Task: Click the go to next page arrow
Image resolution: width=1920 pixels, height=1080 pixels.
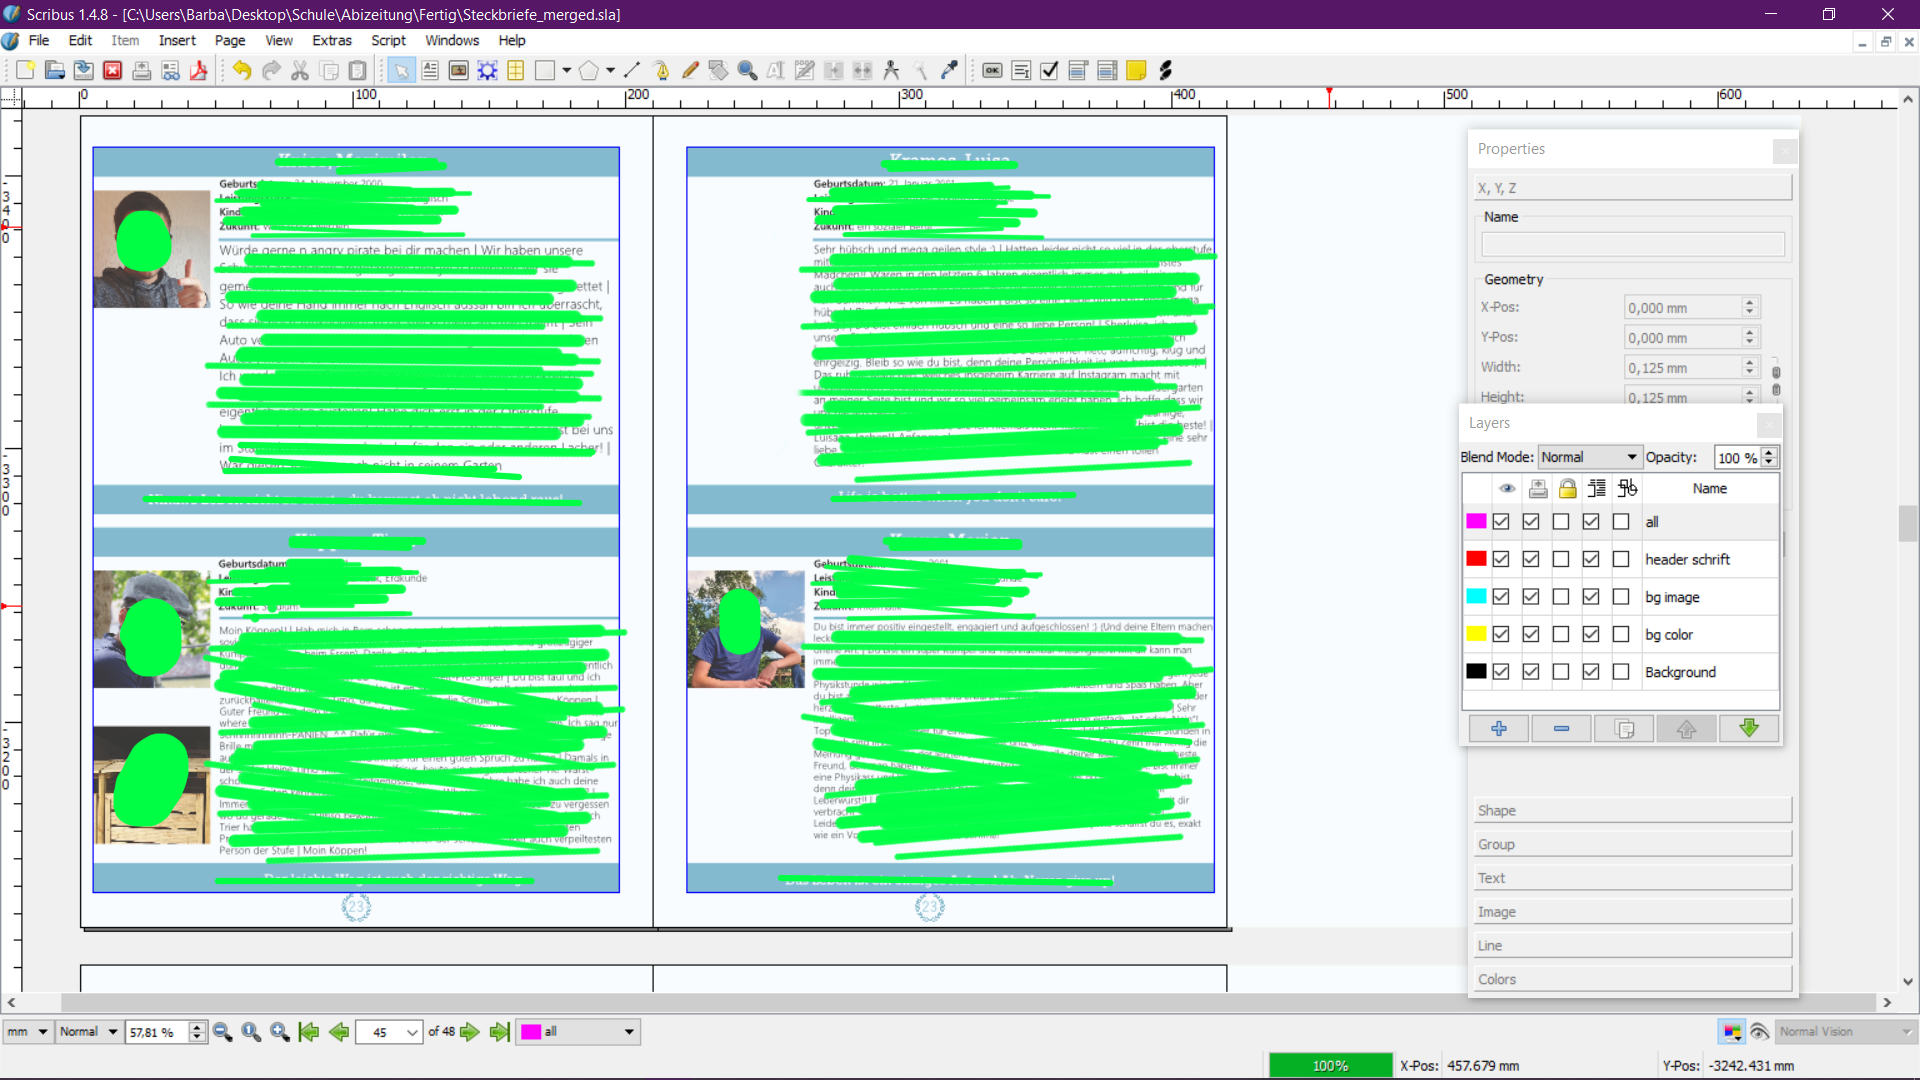Action: (x=470, y=1032)
